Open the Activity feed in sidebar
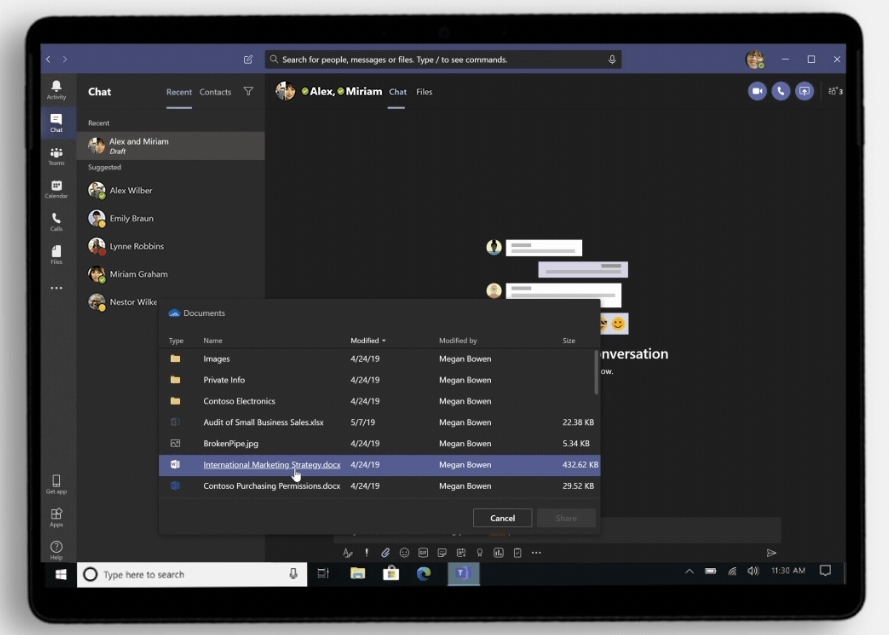Image resolution: width=889 pixels, height=635 pixels. [56, 90]
